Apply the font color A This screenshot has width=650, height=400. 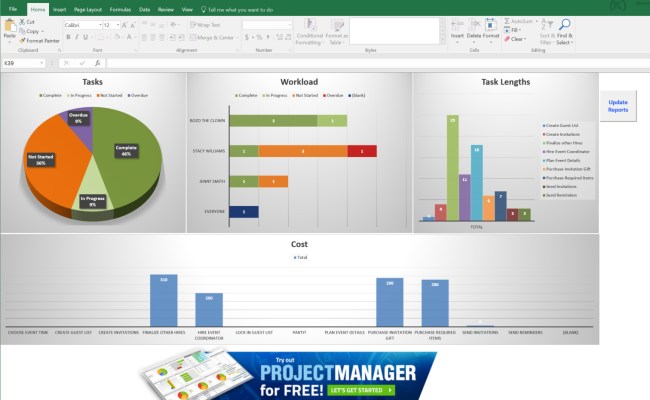click(x=129, y=37)
